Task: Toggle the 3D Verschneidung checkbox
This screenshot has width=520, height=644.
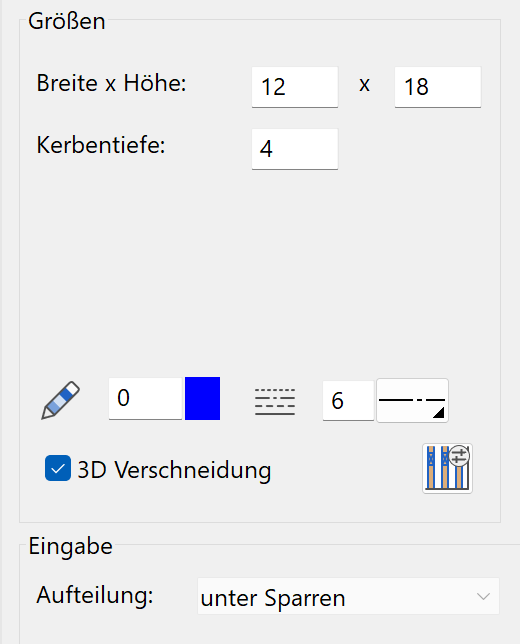Action: pyautogui.click(x=58, y=468)
